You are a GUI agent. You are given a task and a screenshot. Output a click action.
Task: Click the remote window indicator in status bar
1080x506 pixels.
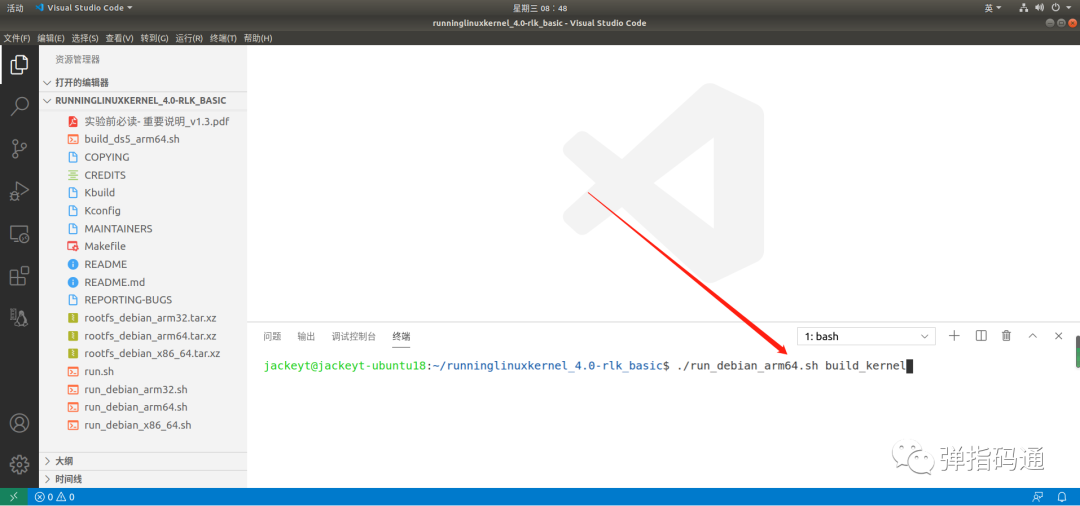14,497
